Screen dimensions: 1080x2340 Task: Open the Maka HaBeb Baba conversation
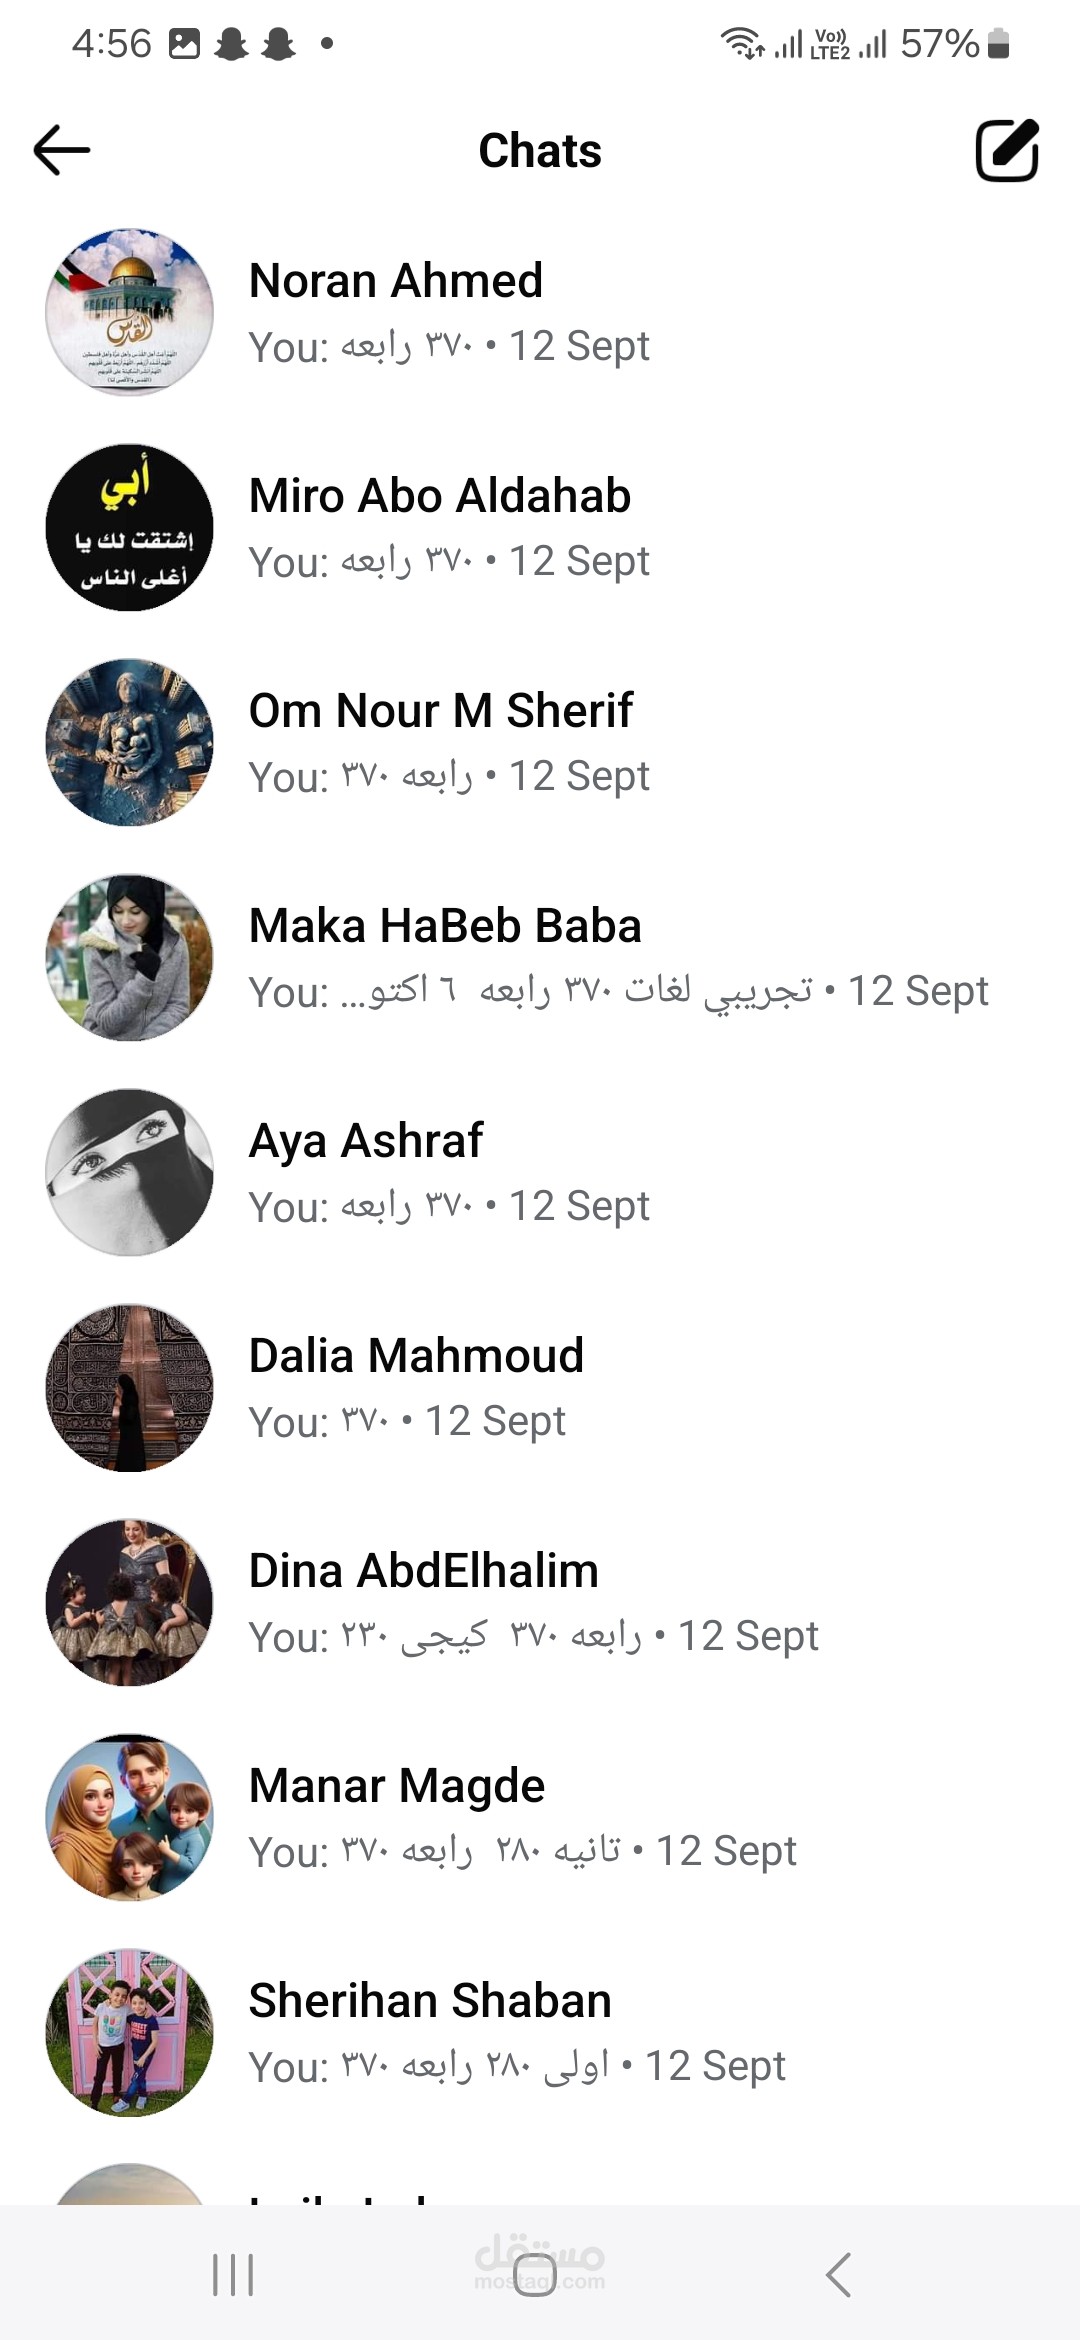click(x=540, y=957)
